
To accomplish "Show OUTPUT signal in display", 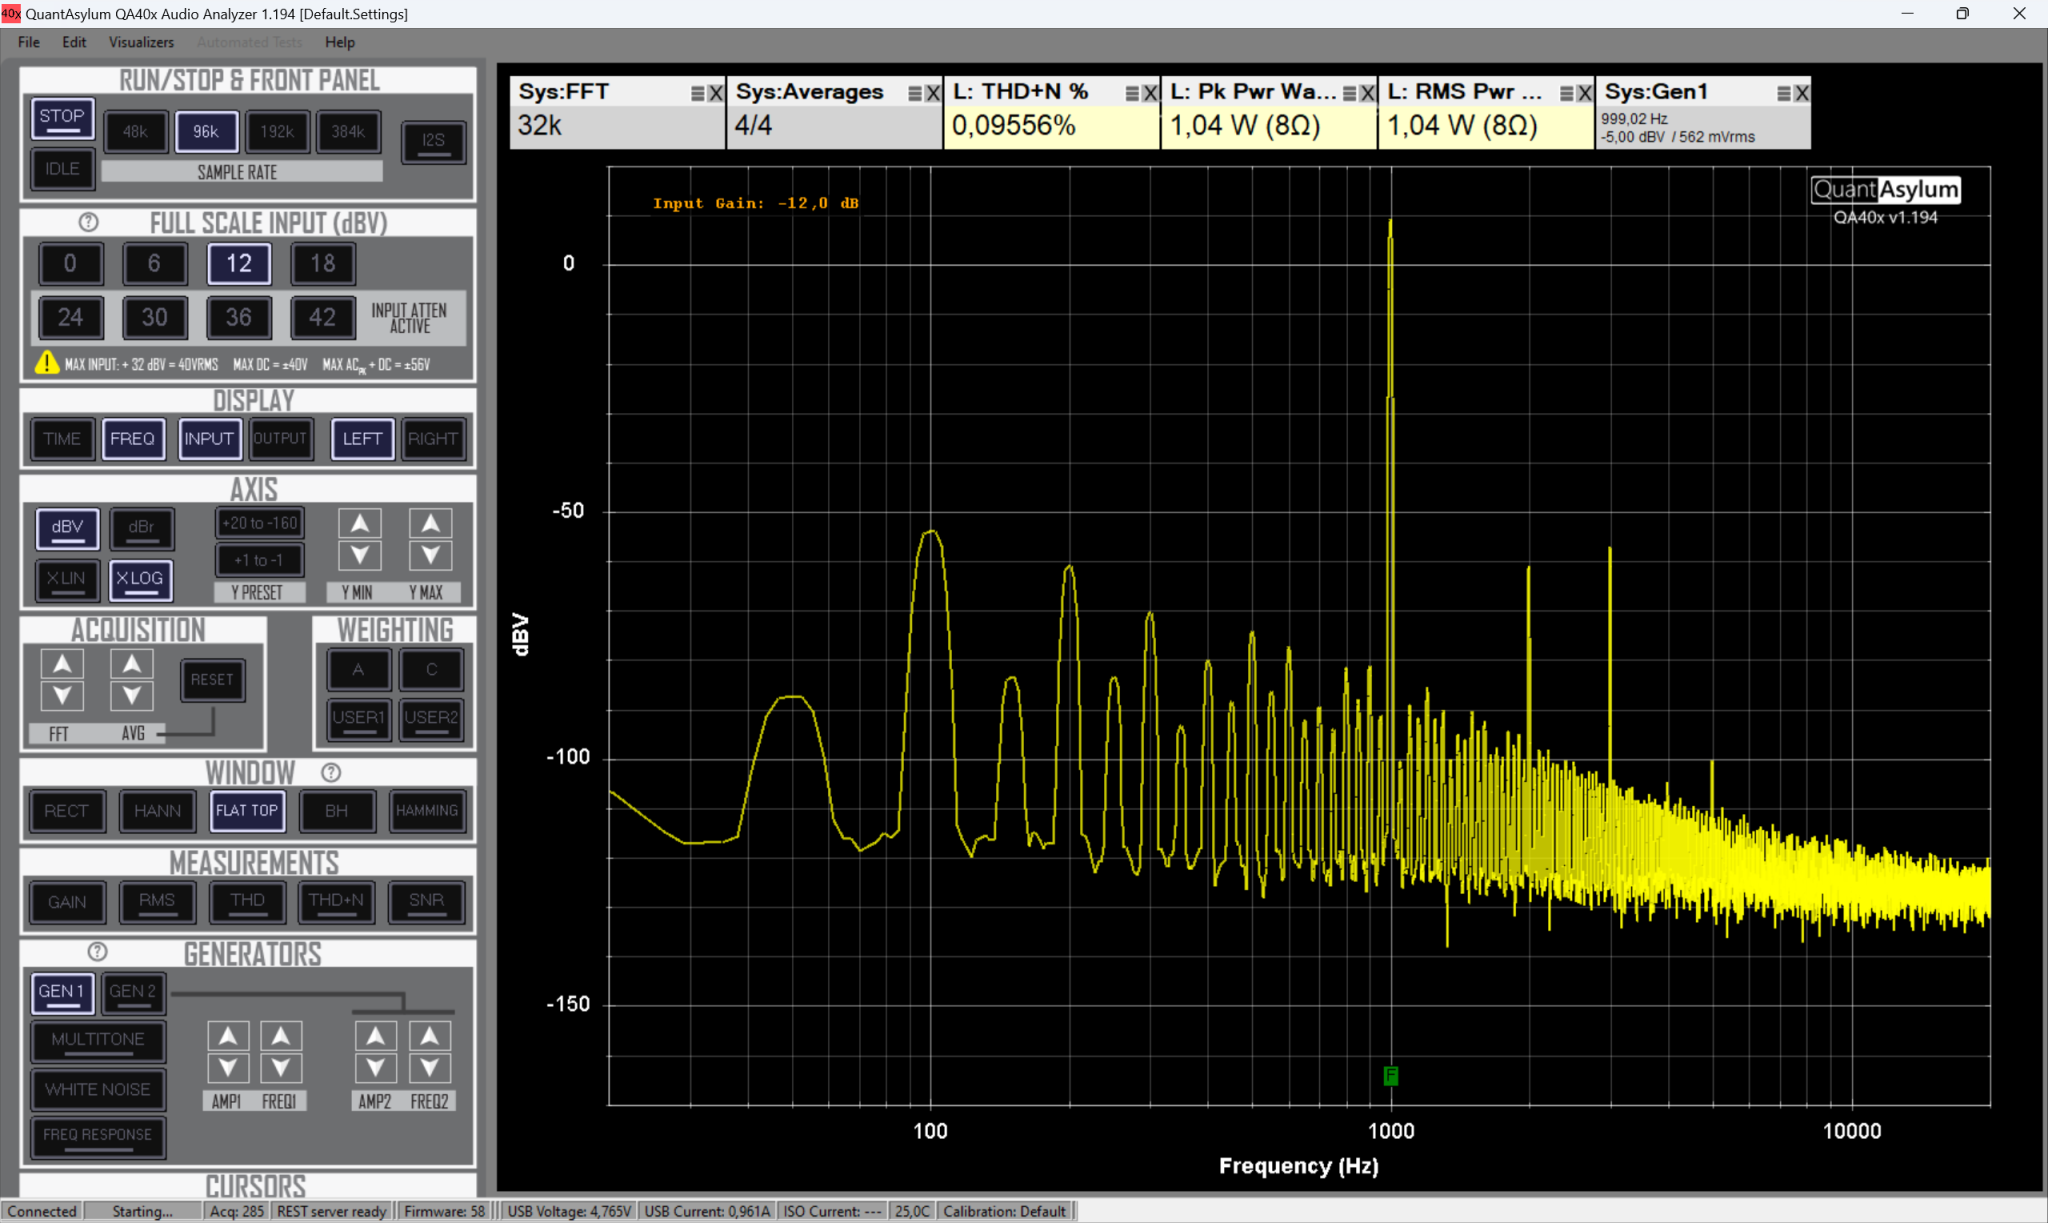I will (280, 438).
